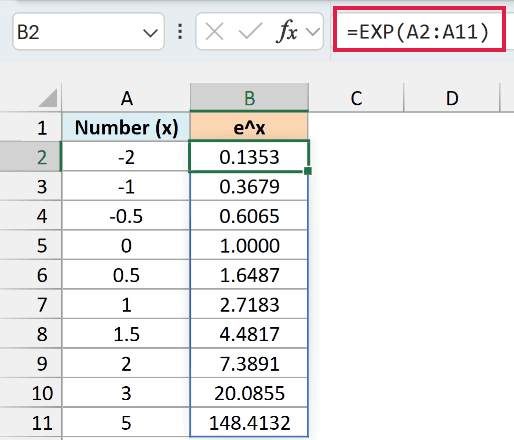514x440 pixels.
Task: Select row 2 header
Action: (31, 157)
